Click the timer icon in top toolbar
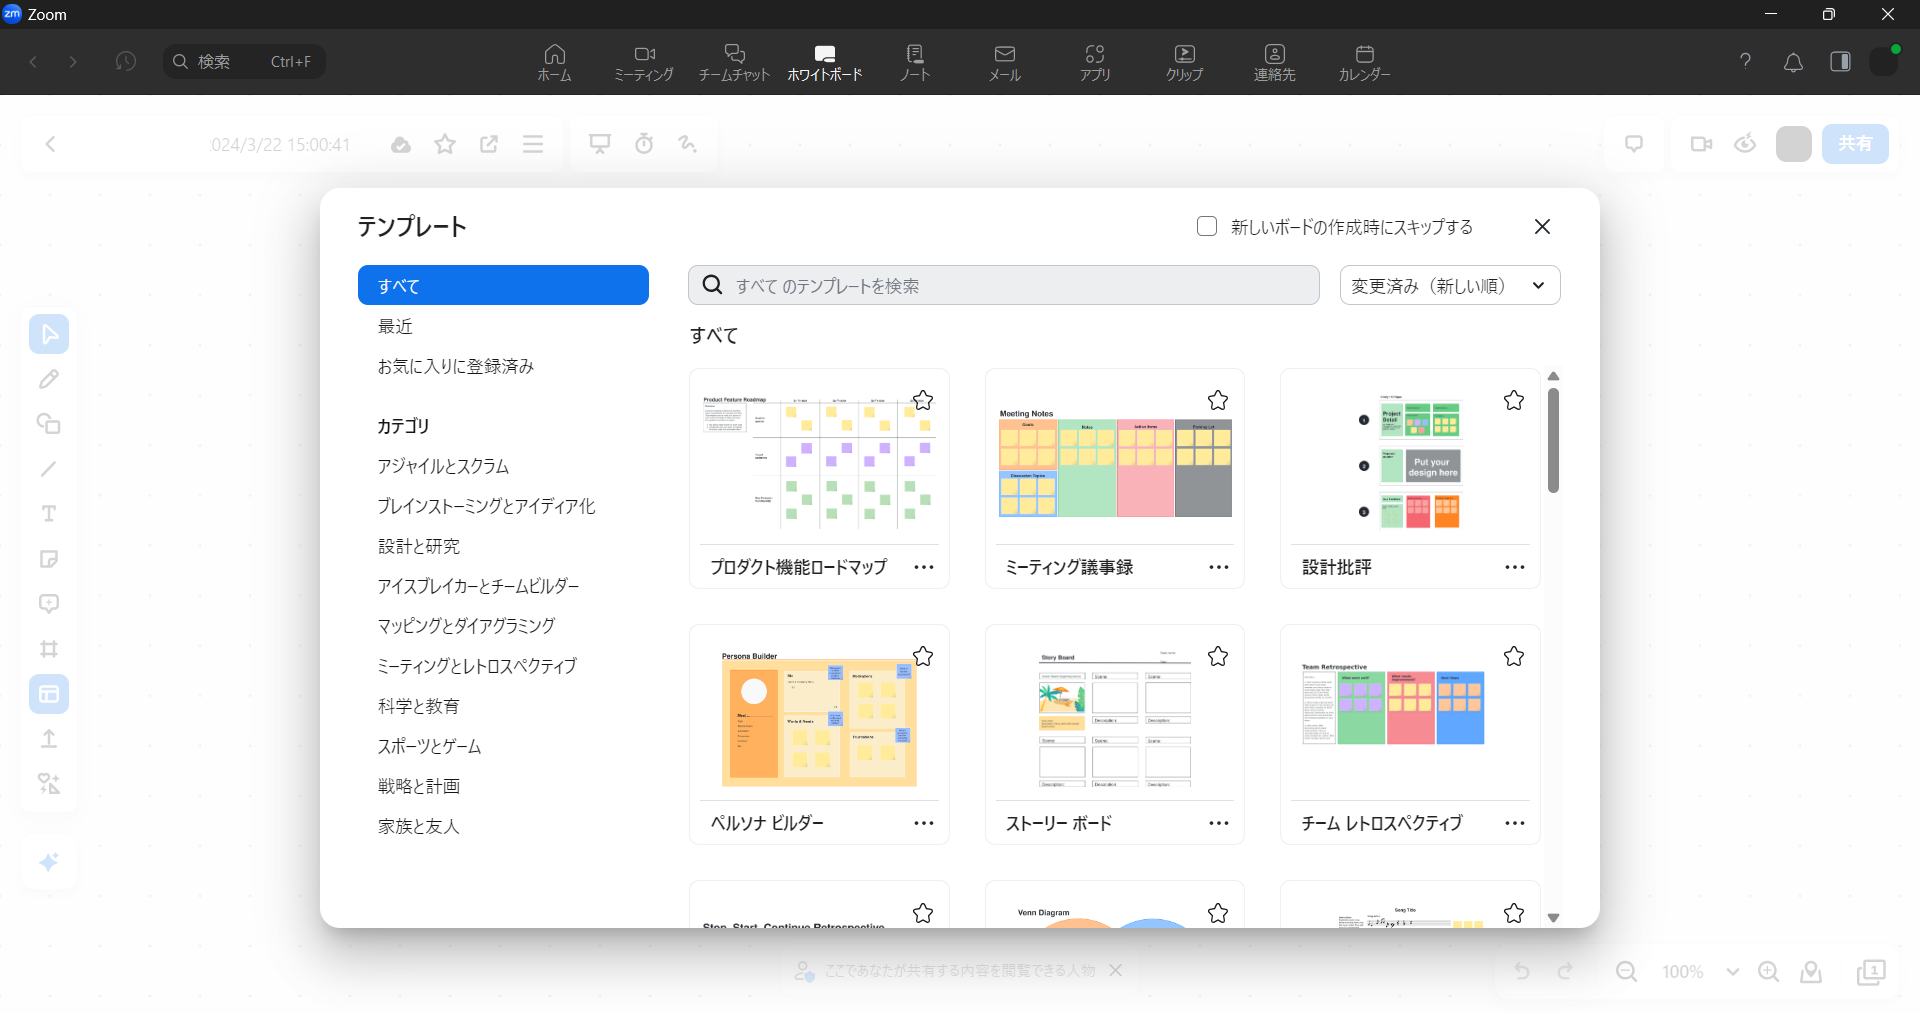Viewport: 1920px width, 1013px height. [x=644, y=144]
